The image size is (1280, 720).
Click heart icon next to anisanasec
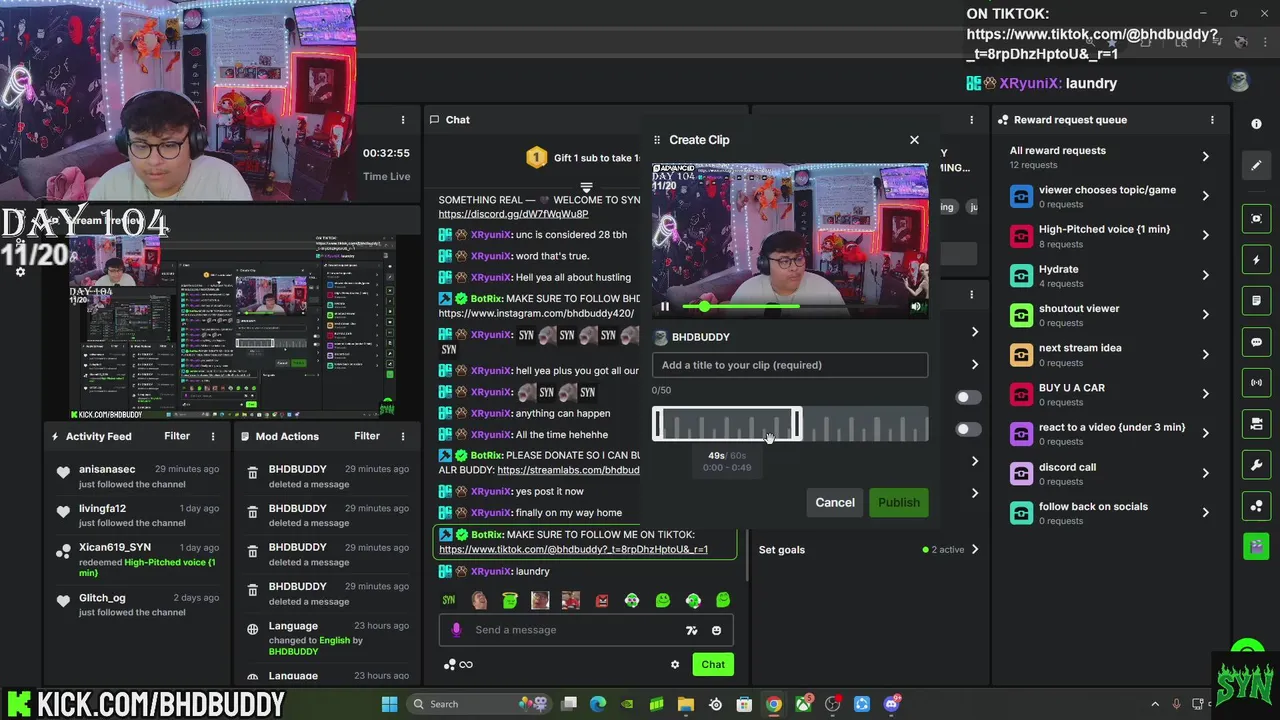(63, 472)
